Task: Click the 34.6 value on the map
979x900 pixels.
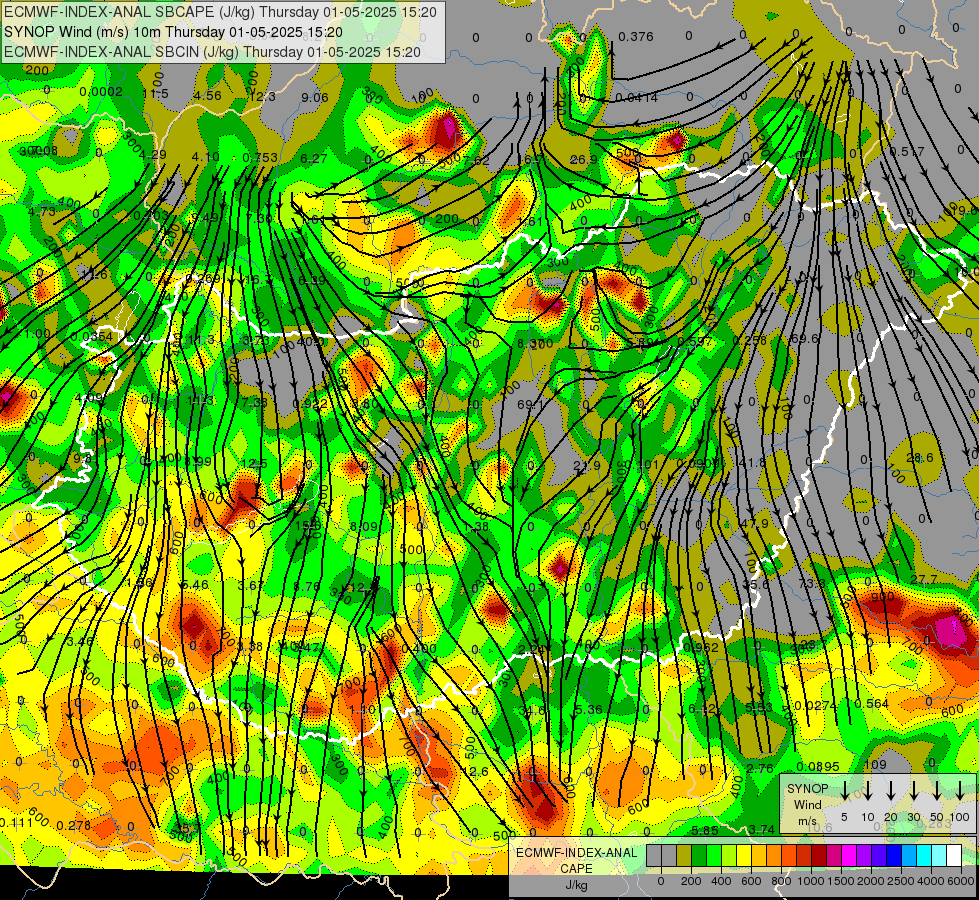Action: (532, 711)
